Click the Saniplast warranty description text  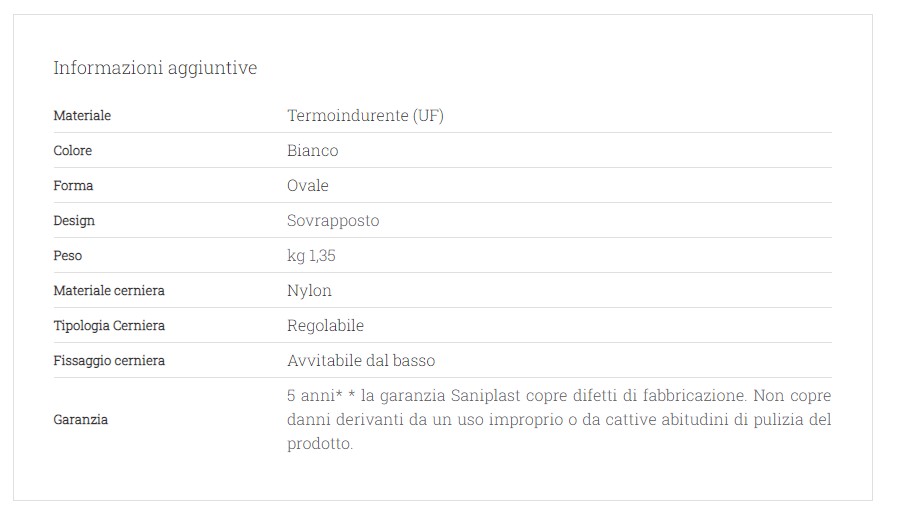tap(559, 419)
